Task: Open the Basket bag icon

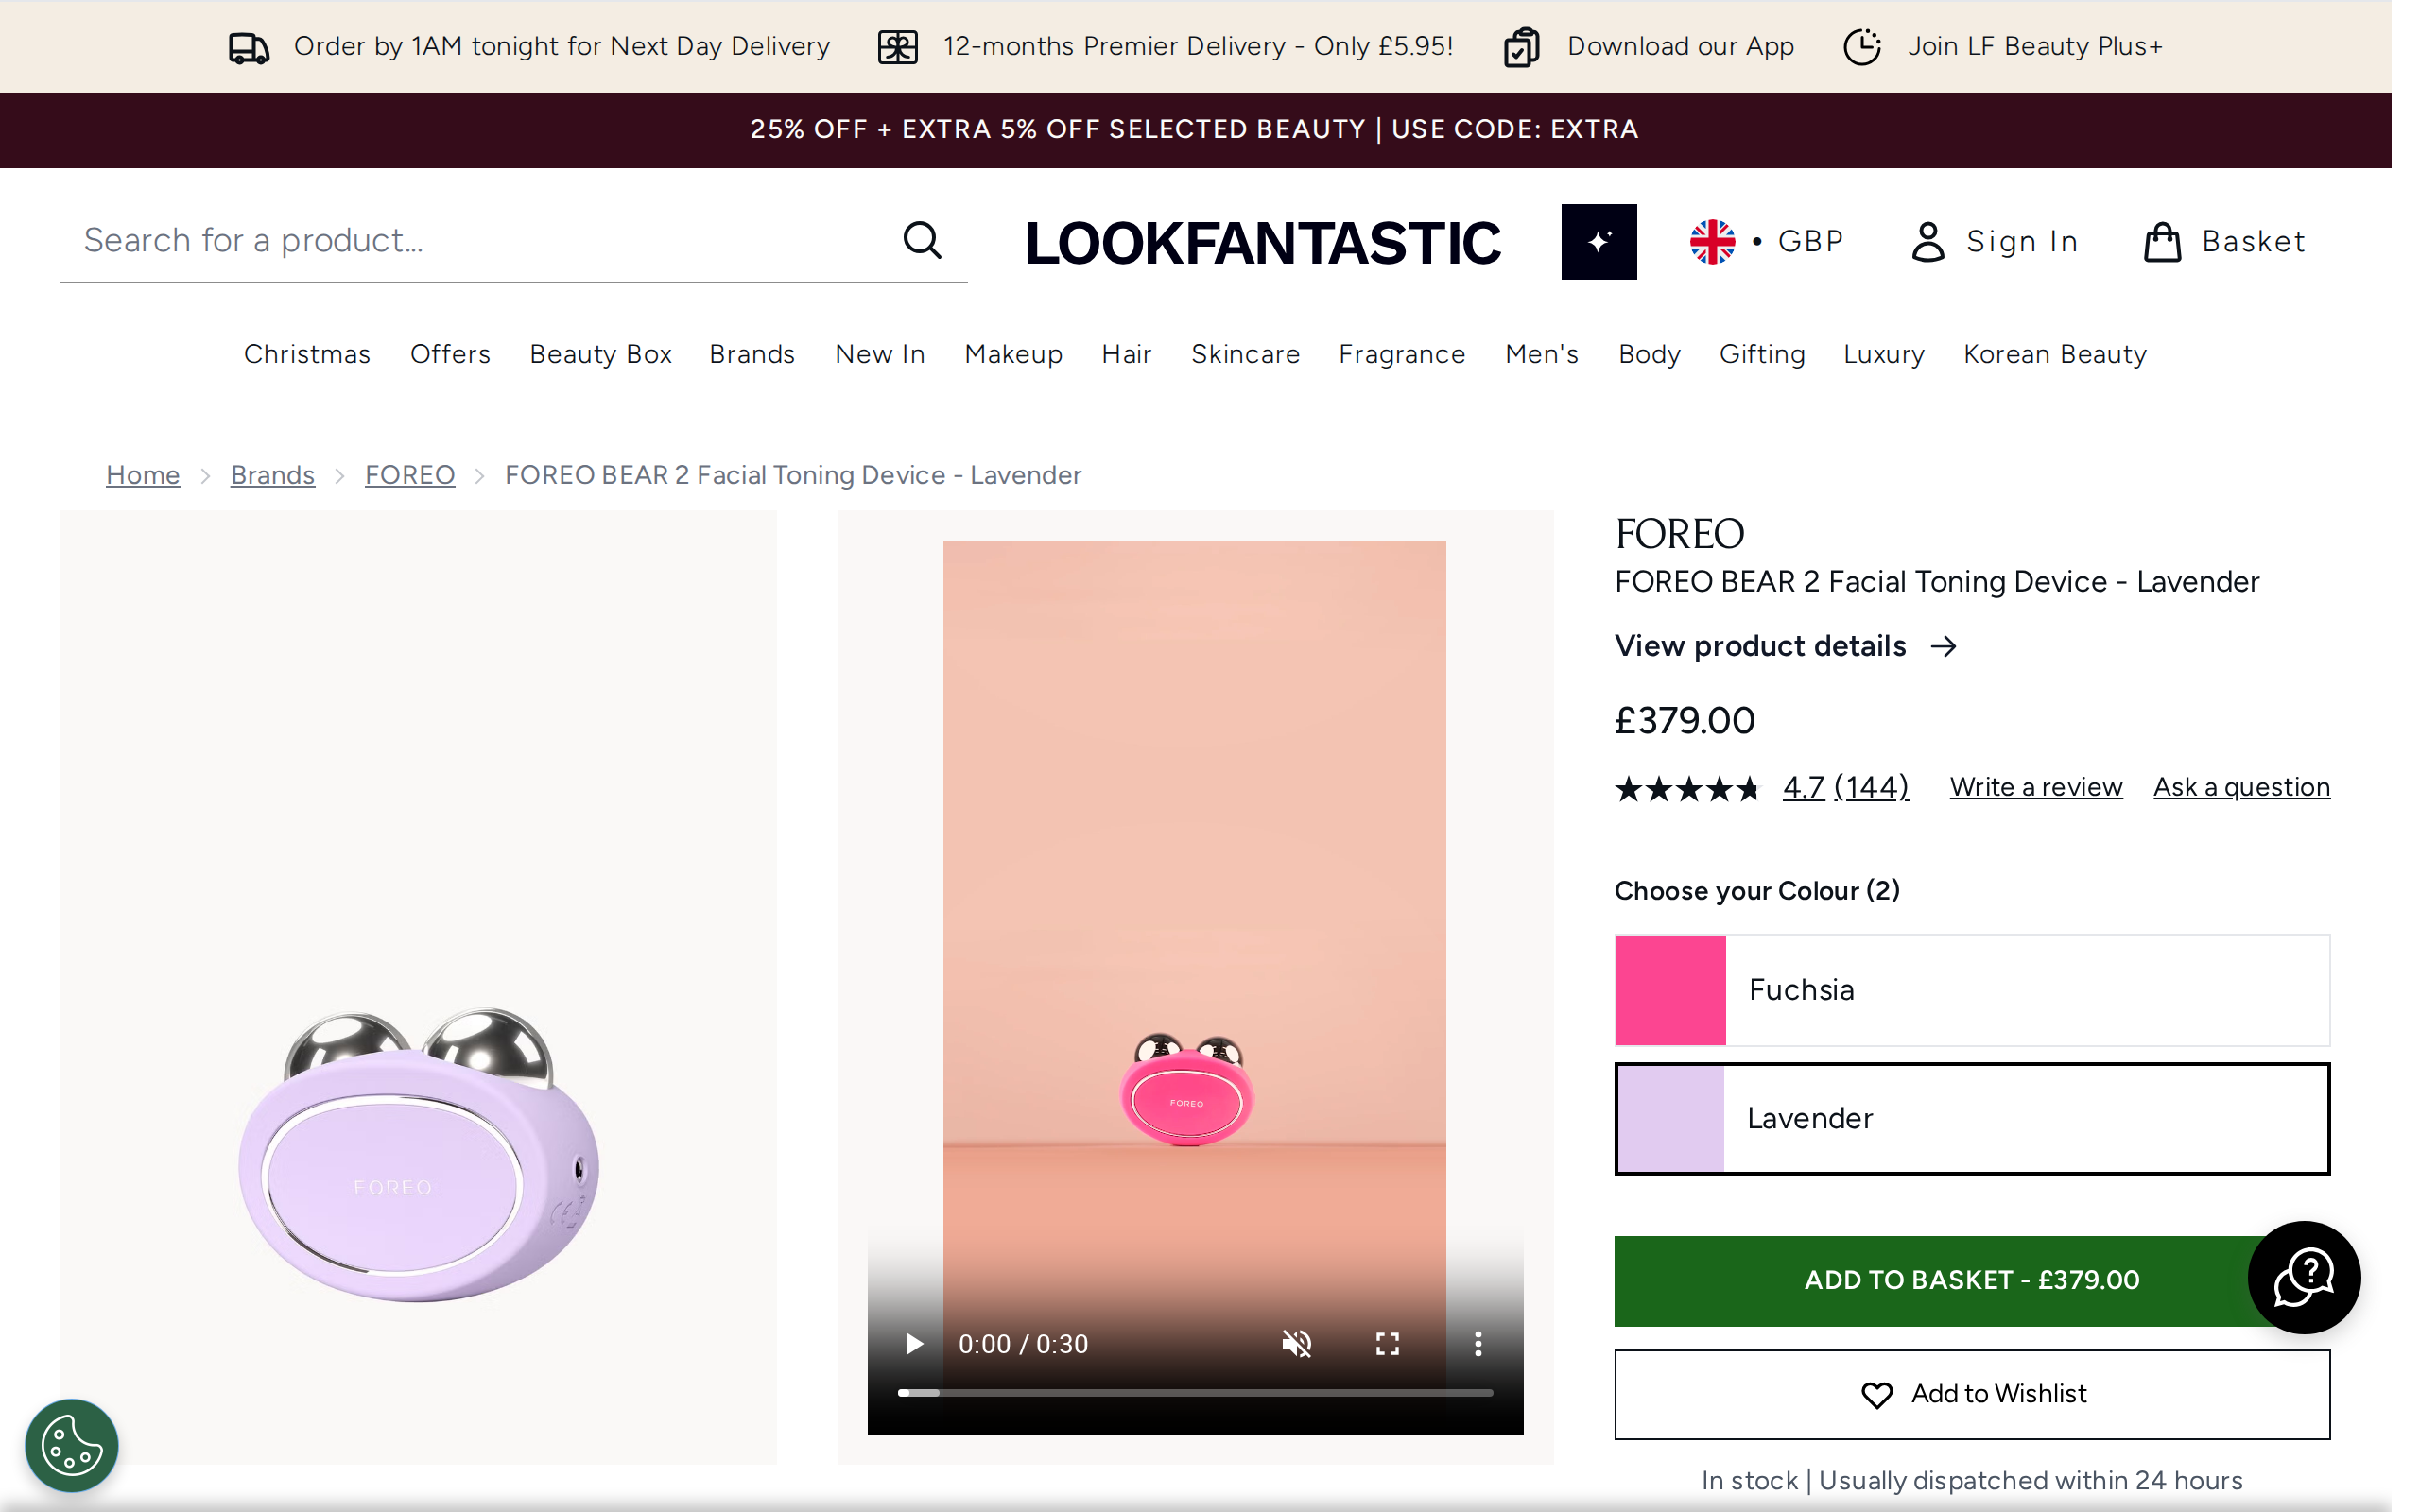Action: pyautogui.click(x=2161, y=242)
